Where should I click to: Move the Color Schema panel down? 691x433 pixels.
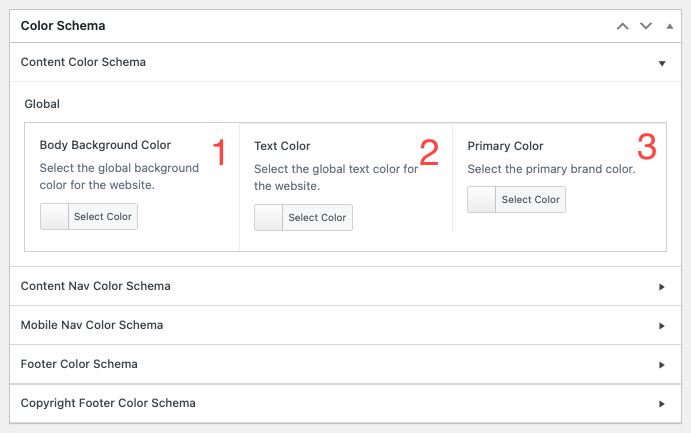click(646, 26)
